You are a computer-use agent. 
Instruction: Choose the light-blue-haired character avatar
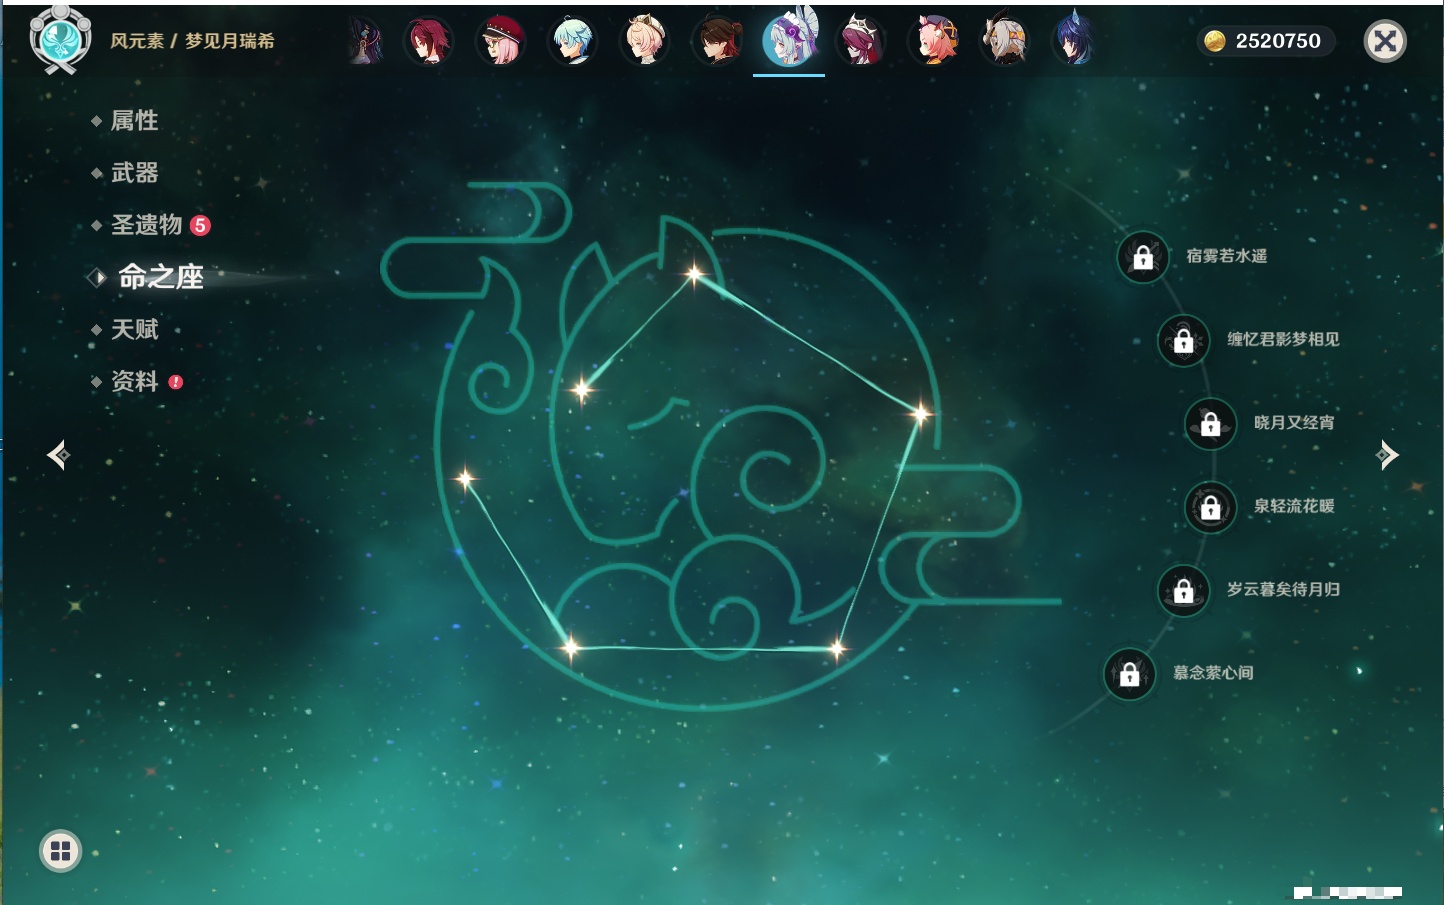point(573,41)
